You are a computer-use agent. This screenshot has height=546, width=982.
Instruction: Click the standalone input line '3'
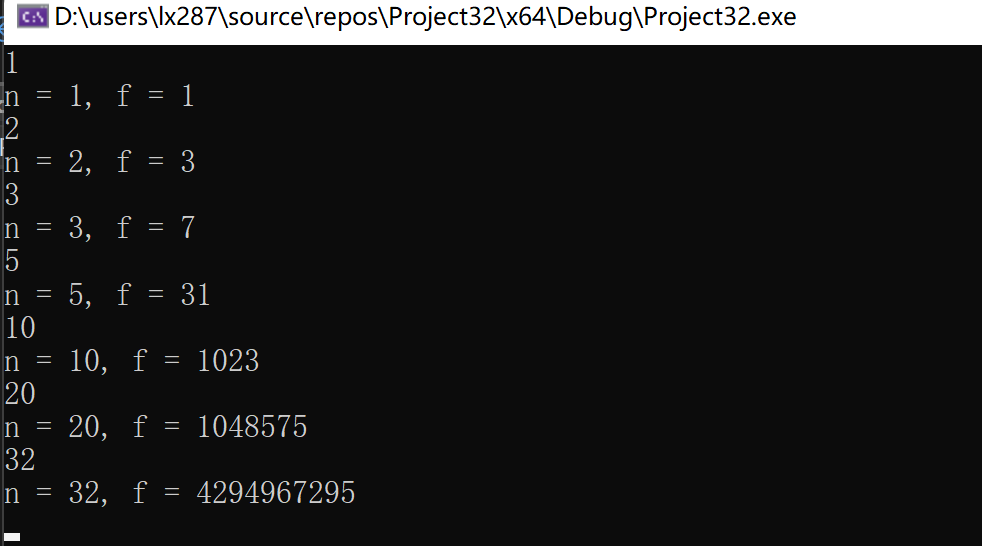12,196
